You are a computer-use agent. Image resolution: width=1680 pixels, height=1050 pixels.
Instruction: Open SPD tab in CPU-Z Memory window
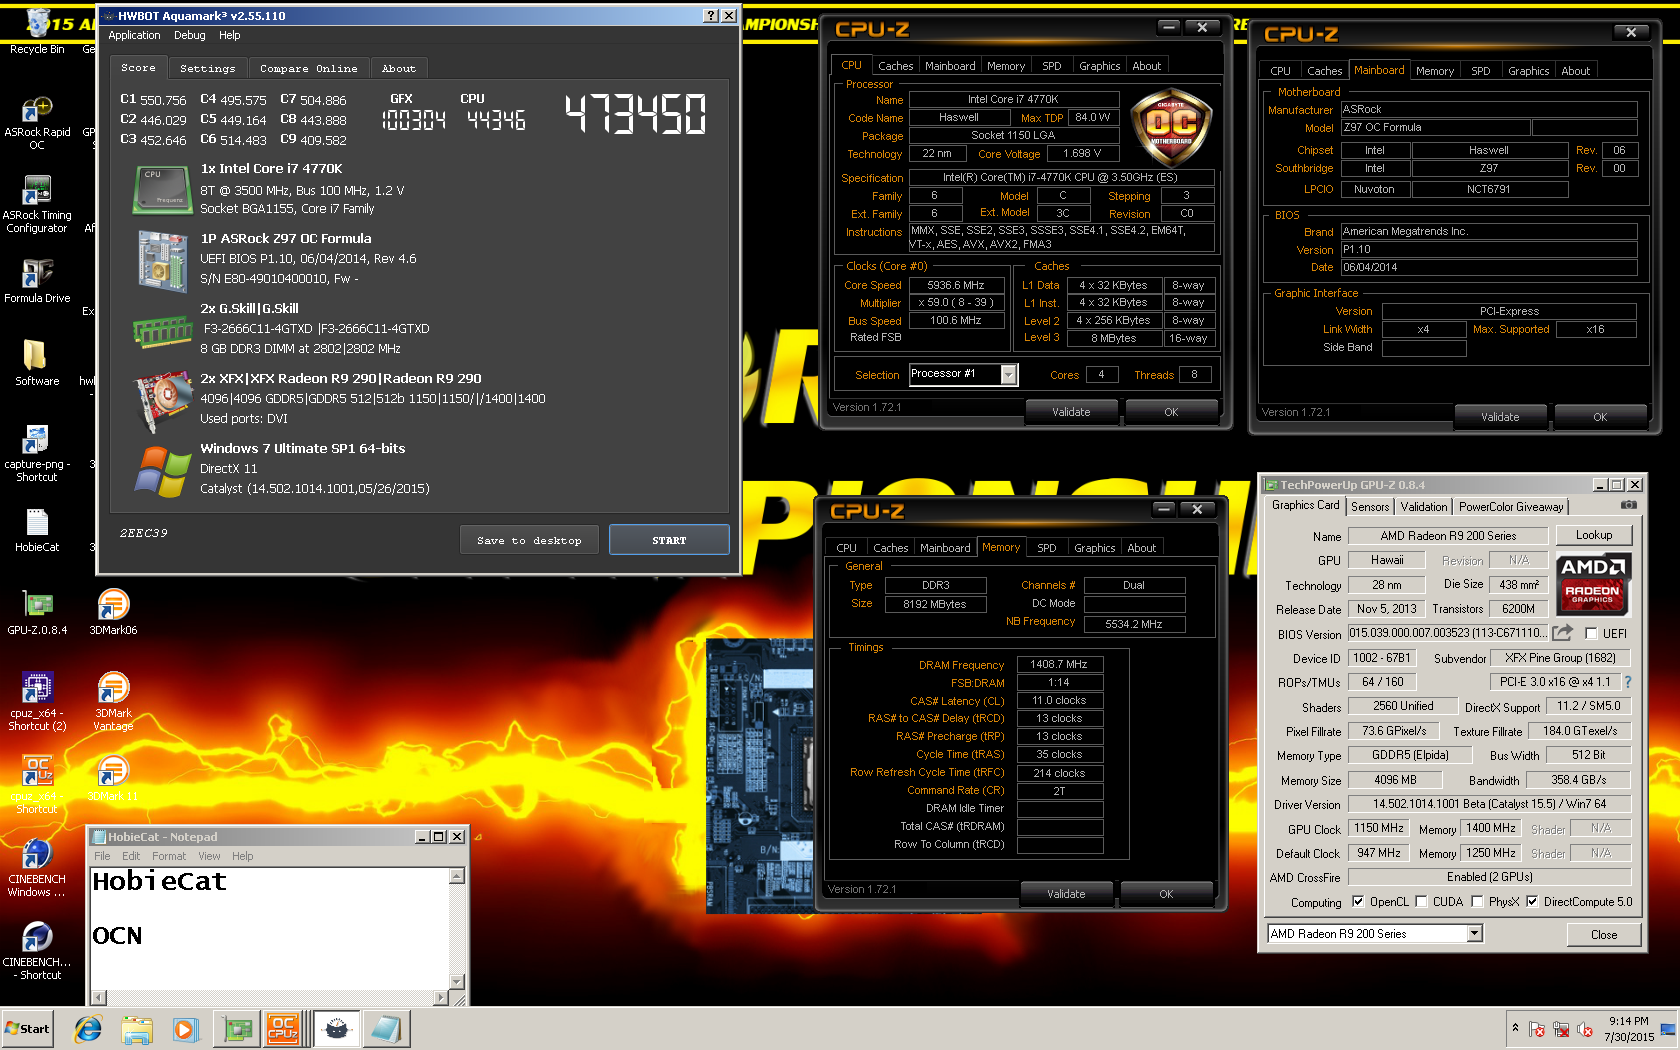coord(1046,548)
